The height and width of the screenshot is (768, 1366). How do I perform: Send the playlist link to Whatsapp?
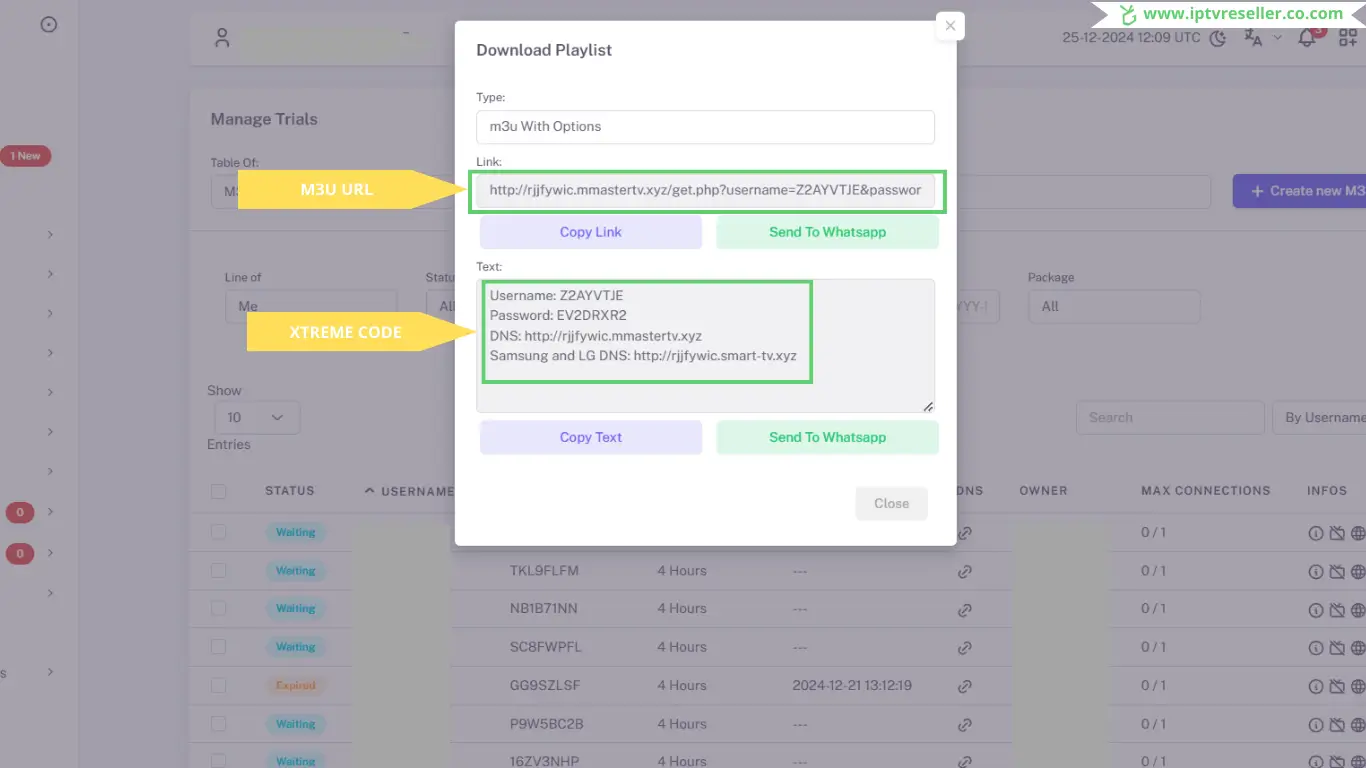pos(827,232)
